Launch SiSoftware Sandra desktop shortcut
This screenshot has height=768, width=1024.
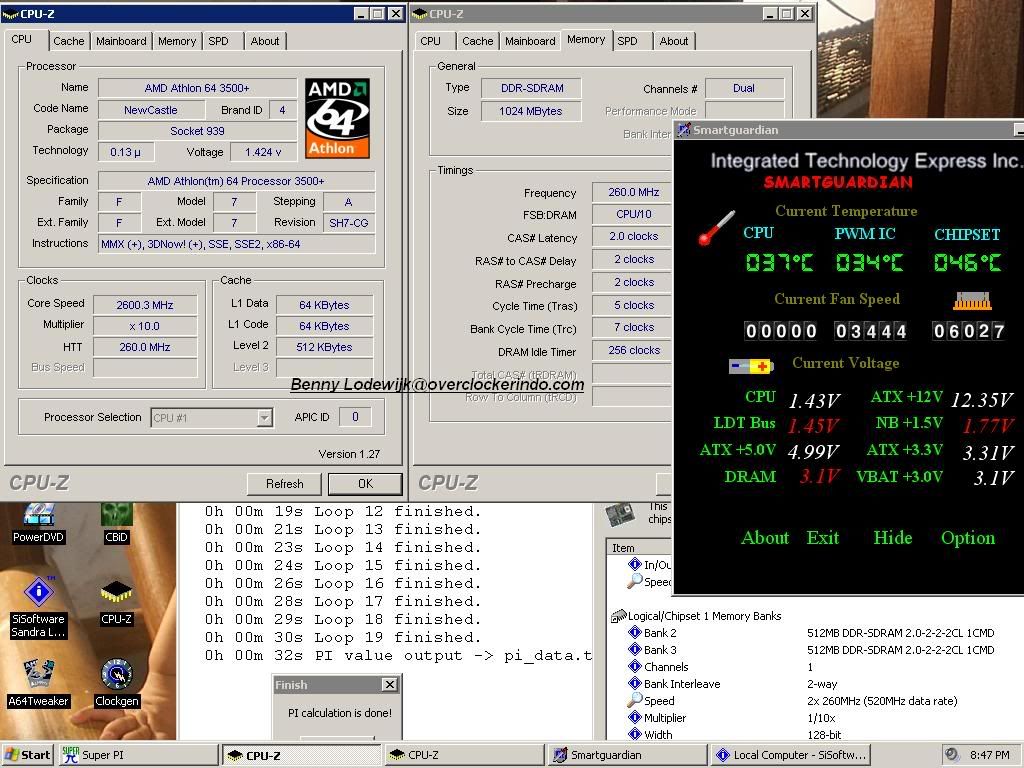(39, 608)
